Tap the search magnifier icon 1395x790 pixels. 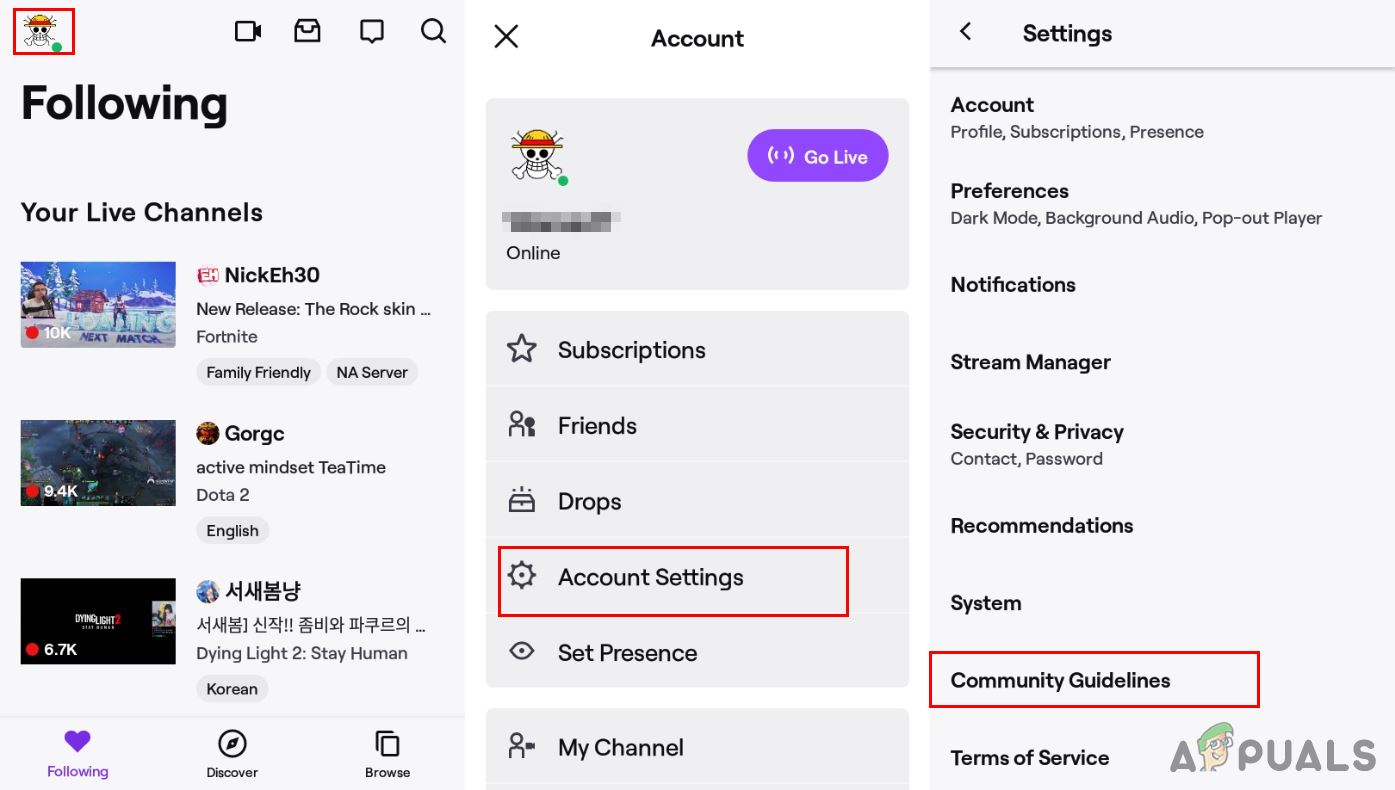[433, 31]
